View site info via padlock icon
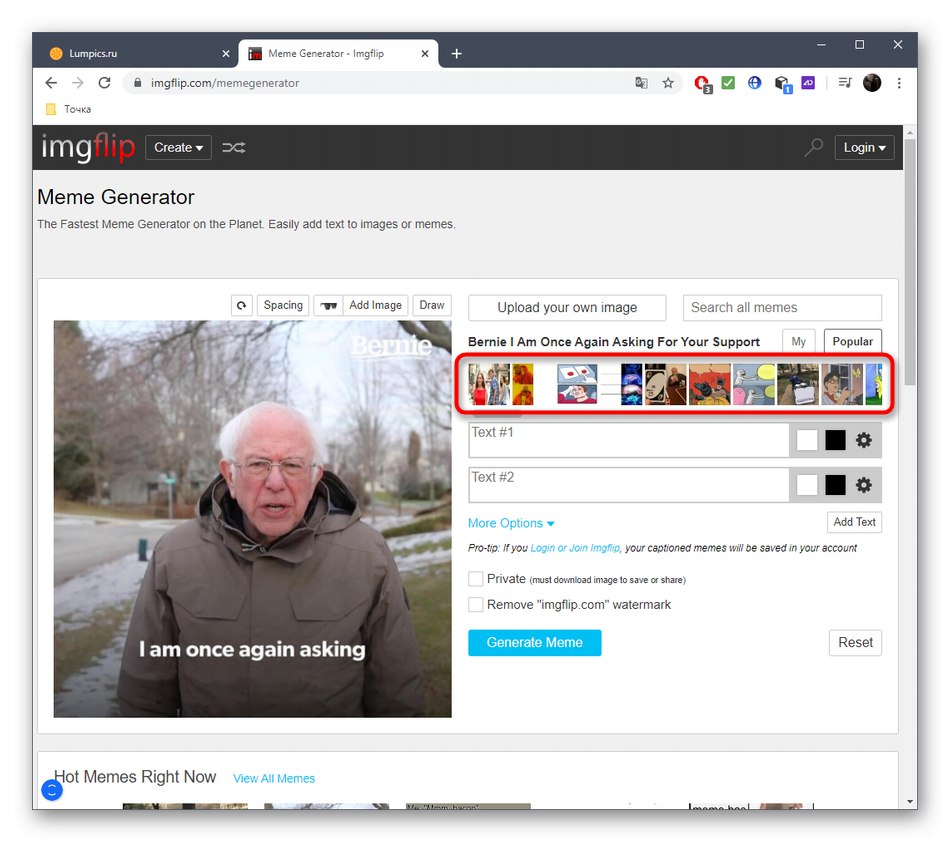 (138, 83)
